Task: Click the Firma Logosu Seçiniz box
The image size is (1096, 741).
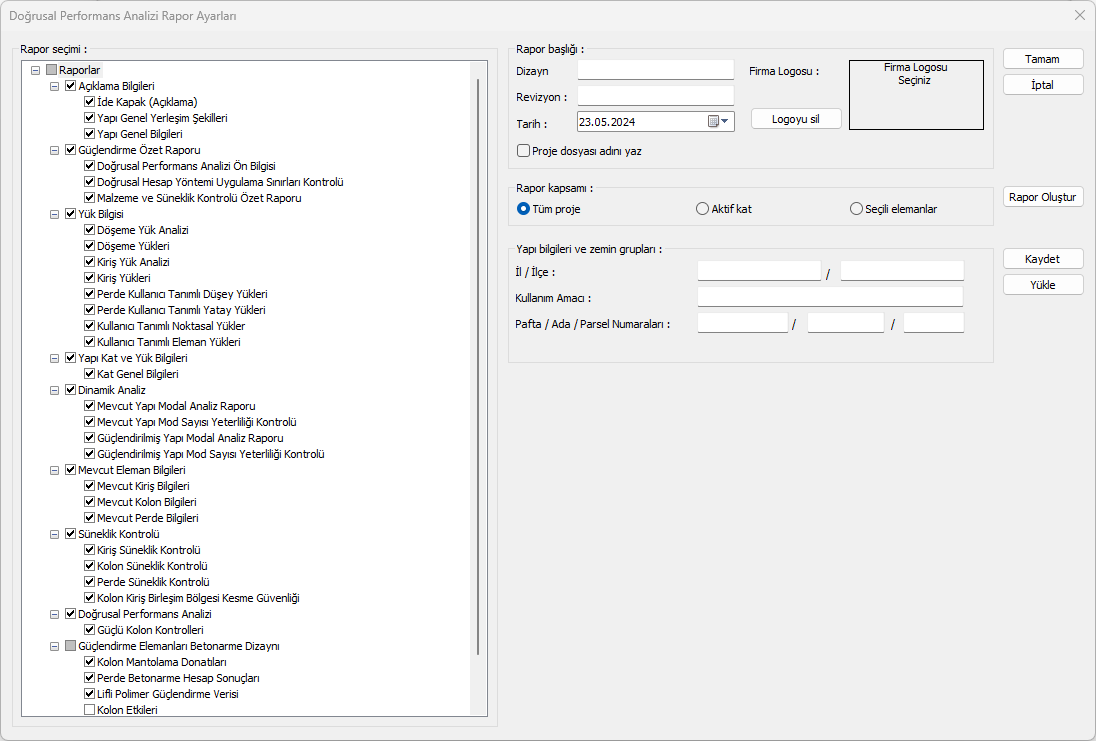Action: point(916,95)
